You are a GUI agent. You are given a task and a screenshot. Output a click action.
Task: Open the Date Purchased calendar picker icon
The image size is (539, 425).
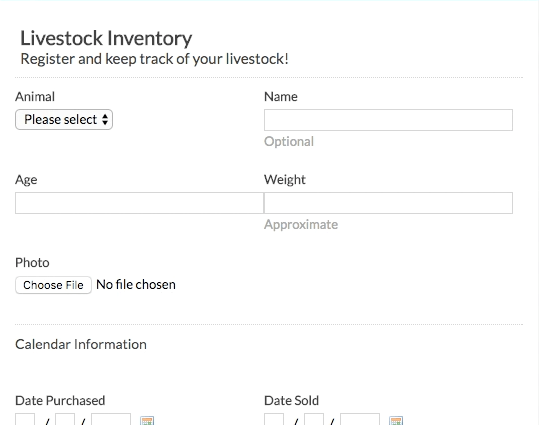point(147,421)
